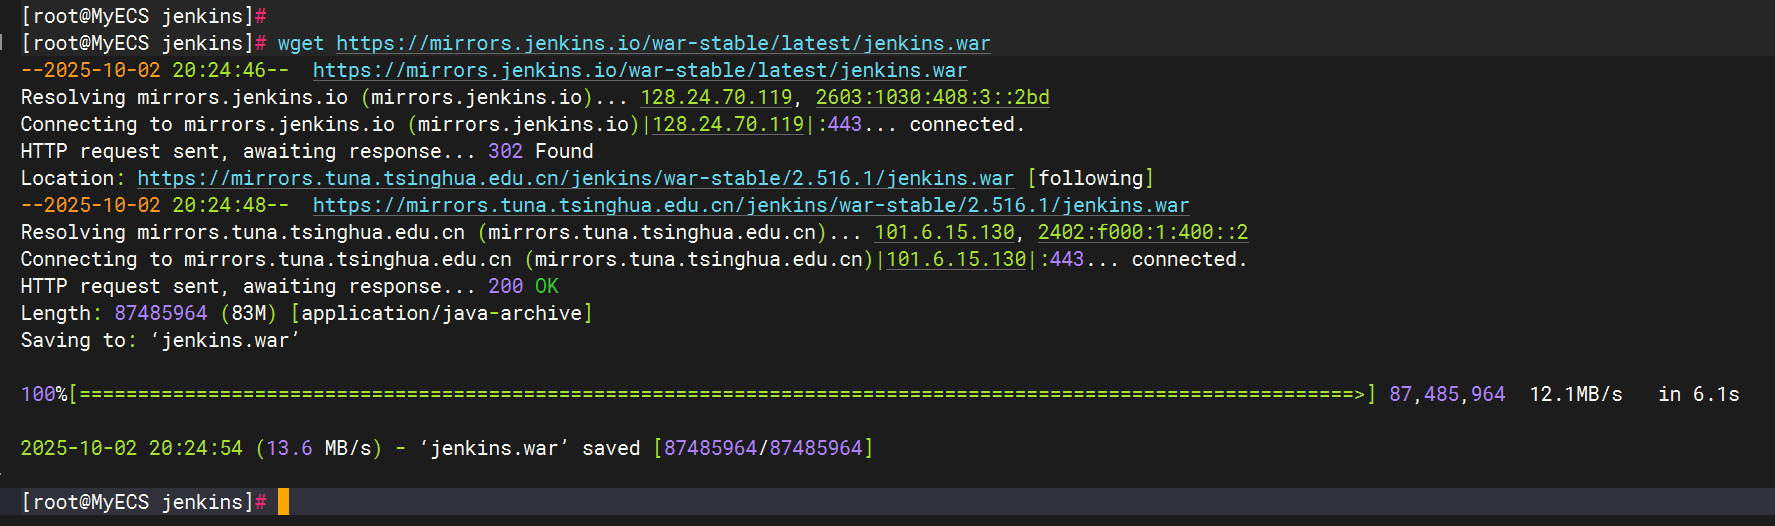Click 128.24.70.119 in the Connecting line
1775x526 pixels.
coord(728,124)
